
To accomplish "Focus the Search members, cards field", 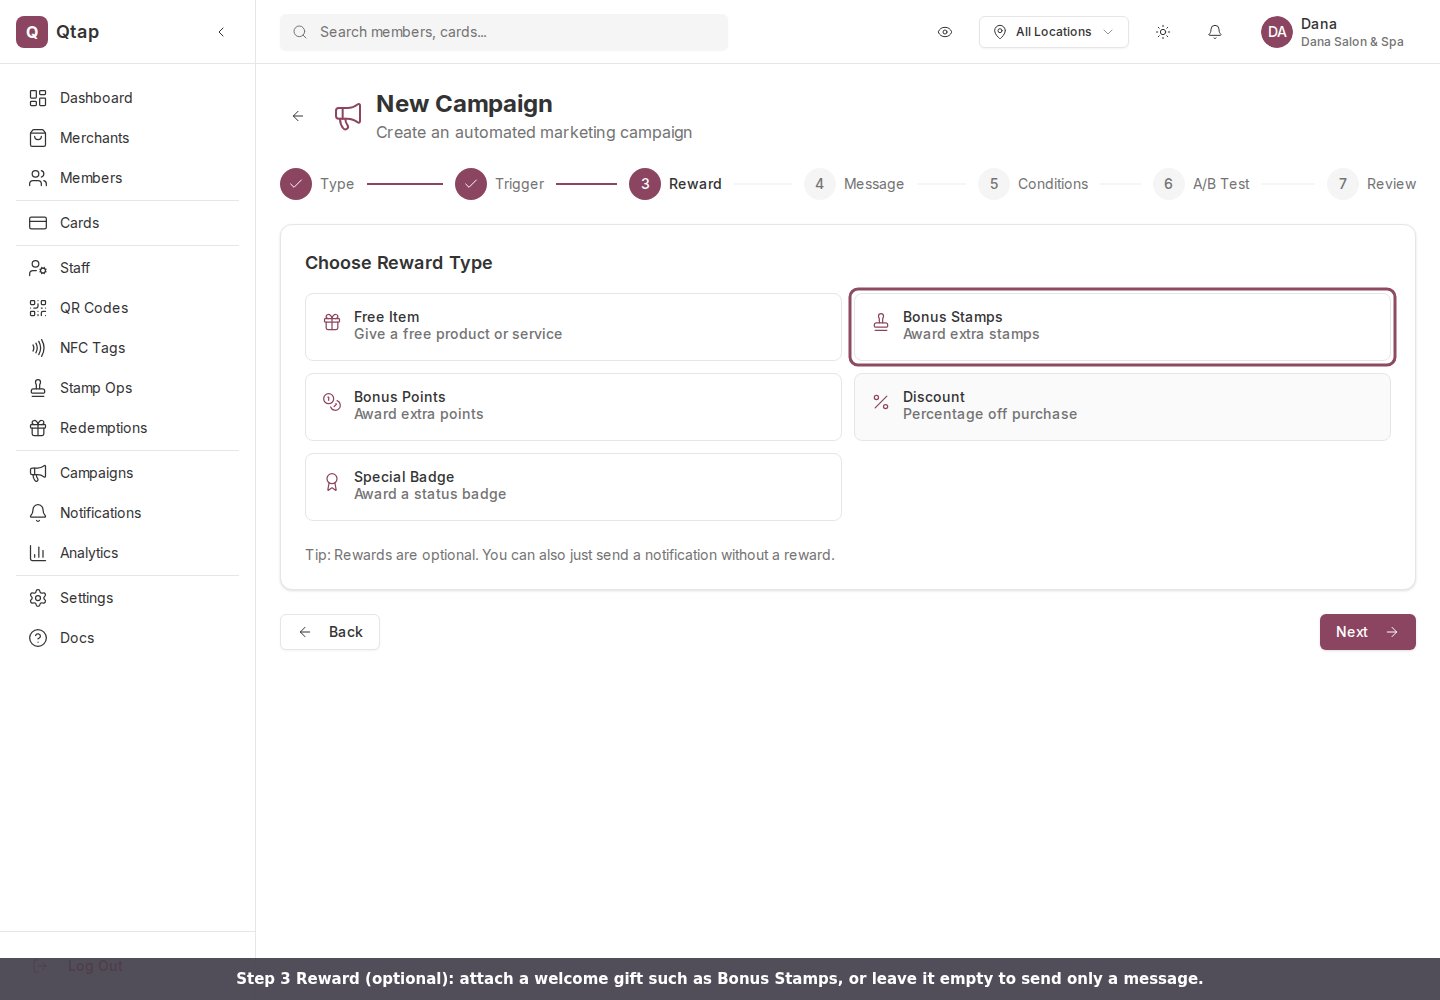I will (504, 32).
